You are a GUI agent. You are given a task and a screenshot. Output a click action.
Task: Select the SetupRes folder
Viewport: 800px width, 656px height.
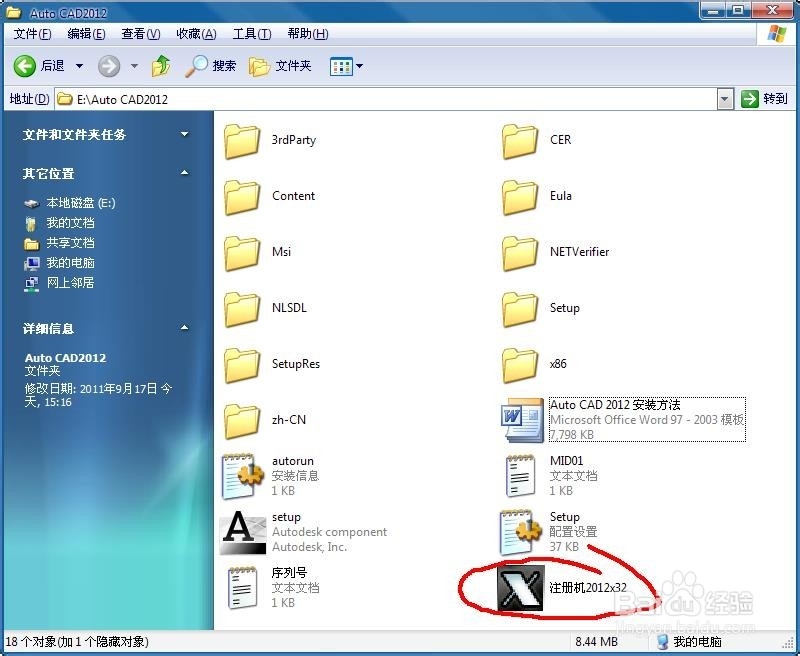(x=272, y=365)
